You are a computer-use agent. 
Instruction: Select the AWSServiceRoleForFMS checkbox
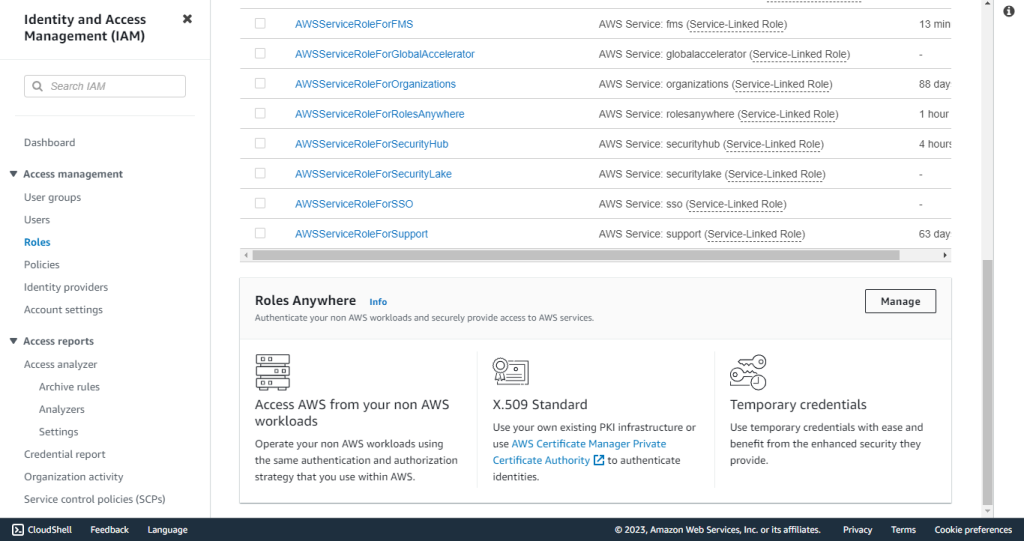(x=260, y=24)
